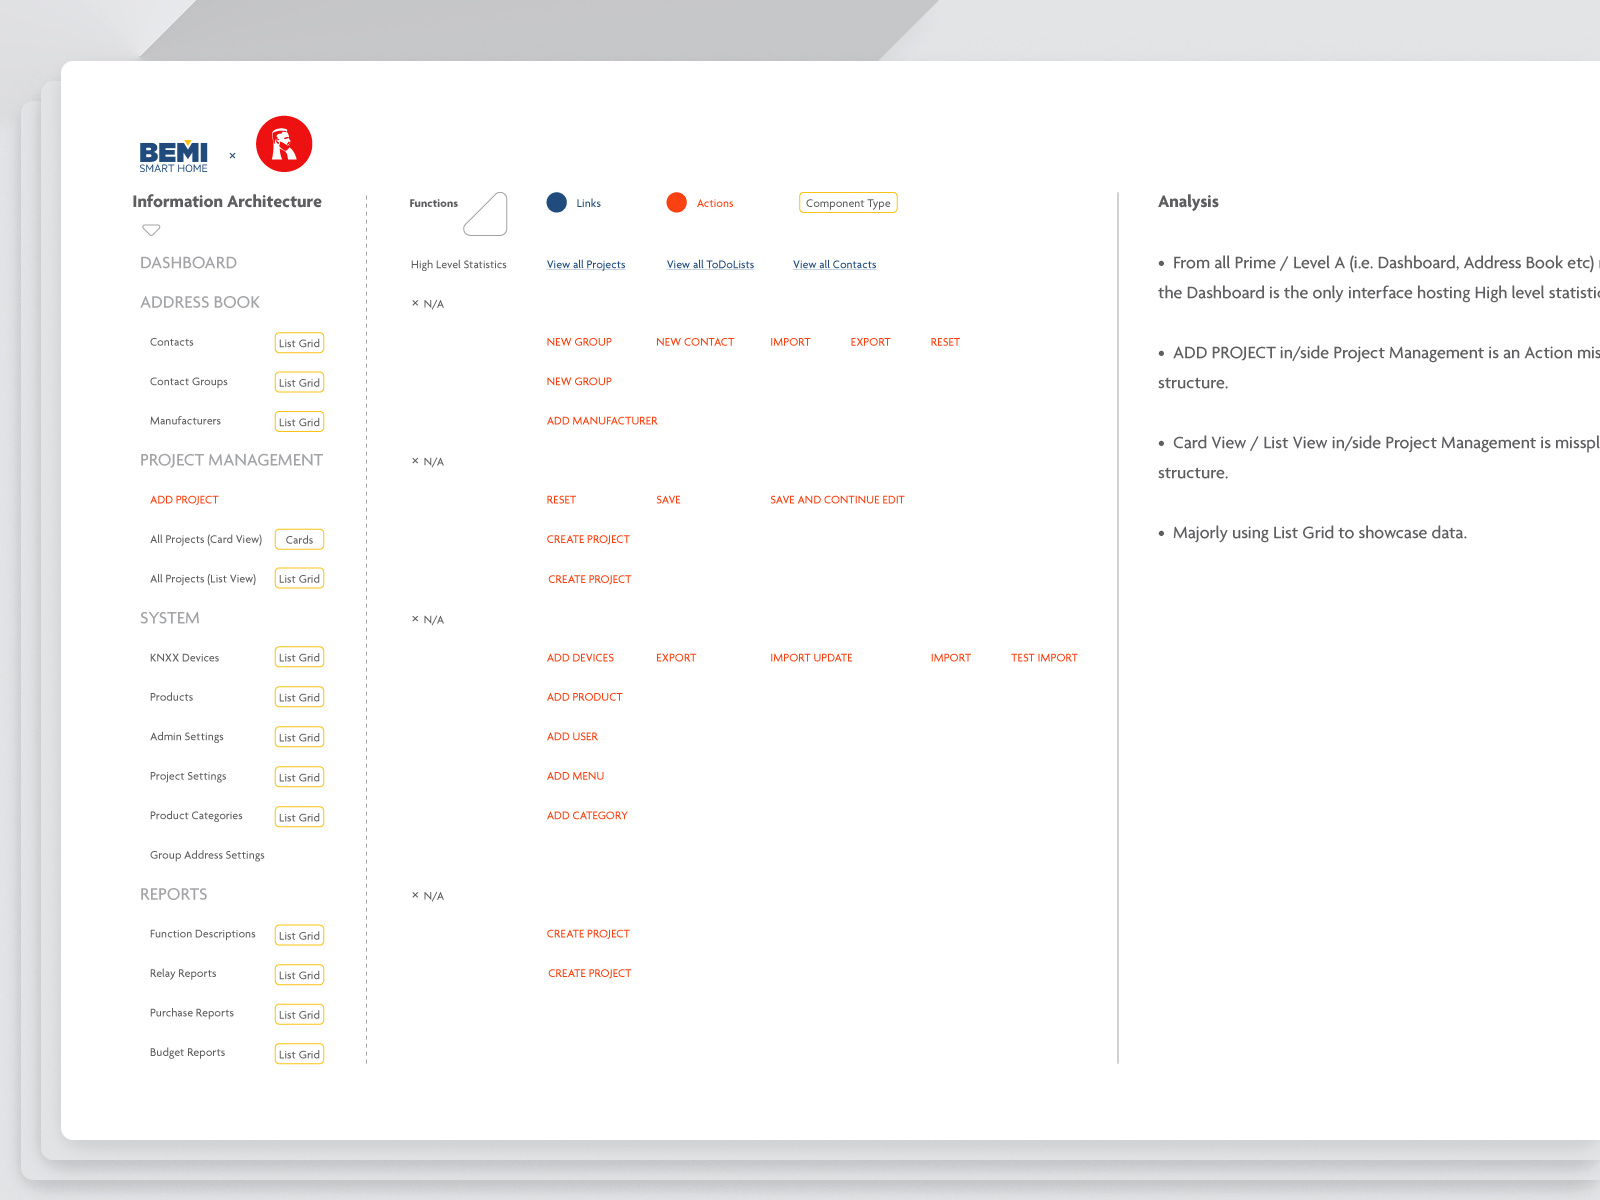The height and width of the screenshot is (1200, 1600).
Task: Click the SAVE action
Action: (x=668, y=500)
